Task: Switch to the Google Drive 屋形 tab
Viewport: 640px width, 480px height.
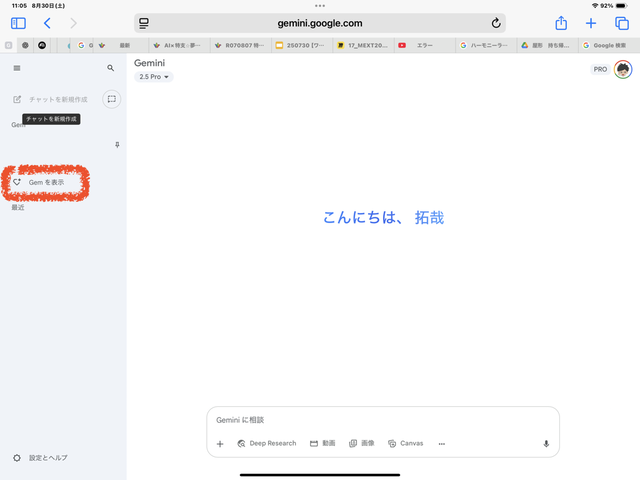Action: (547, 45)
